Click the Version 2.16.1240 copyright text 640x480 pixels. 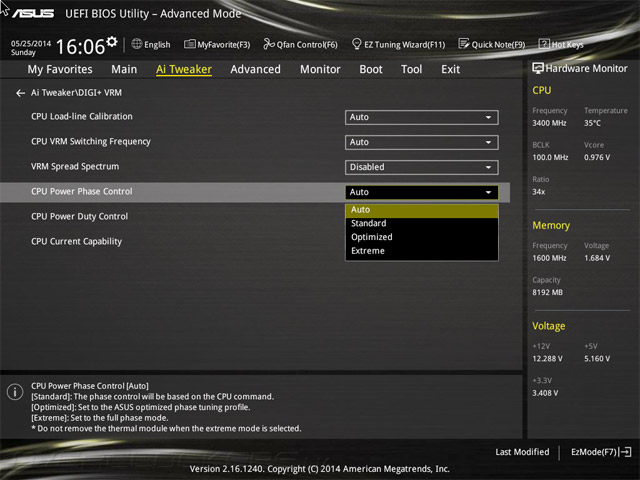[320, 469]
